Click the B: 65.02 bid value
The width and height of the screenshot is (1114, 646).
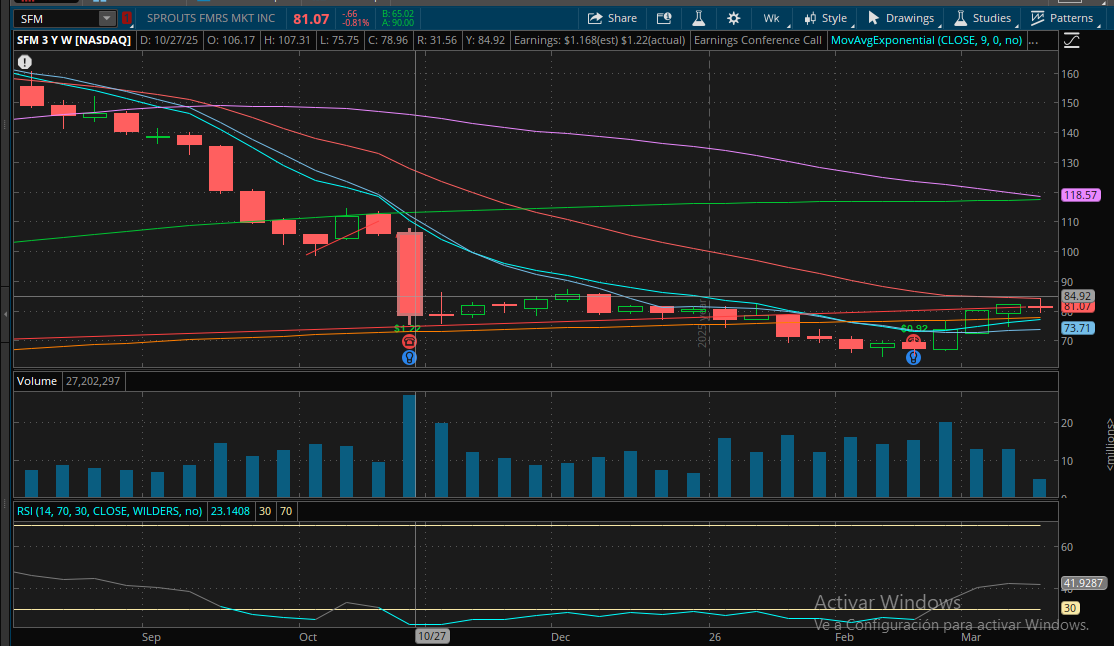pos(398,14)
